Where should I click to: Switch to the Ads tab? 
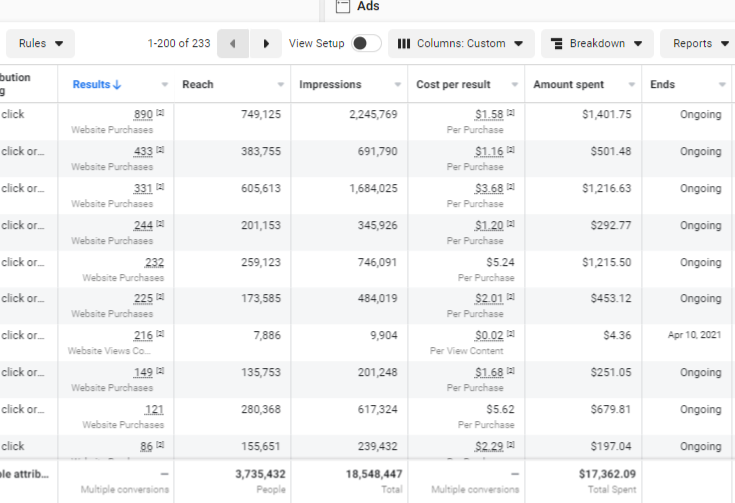click(368, 6)
